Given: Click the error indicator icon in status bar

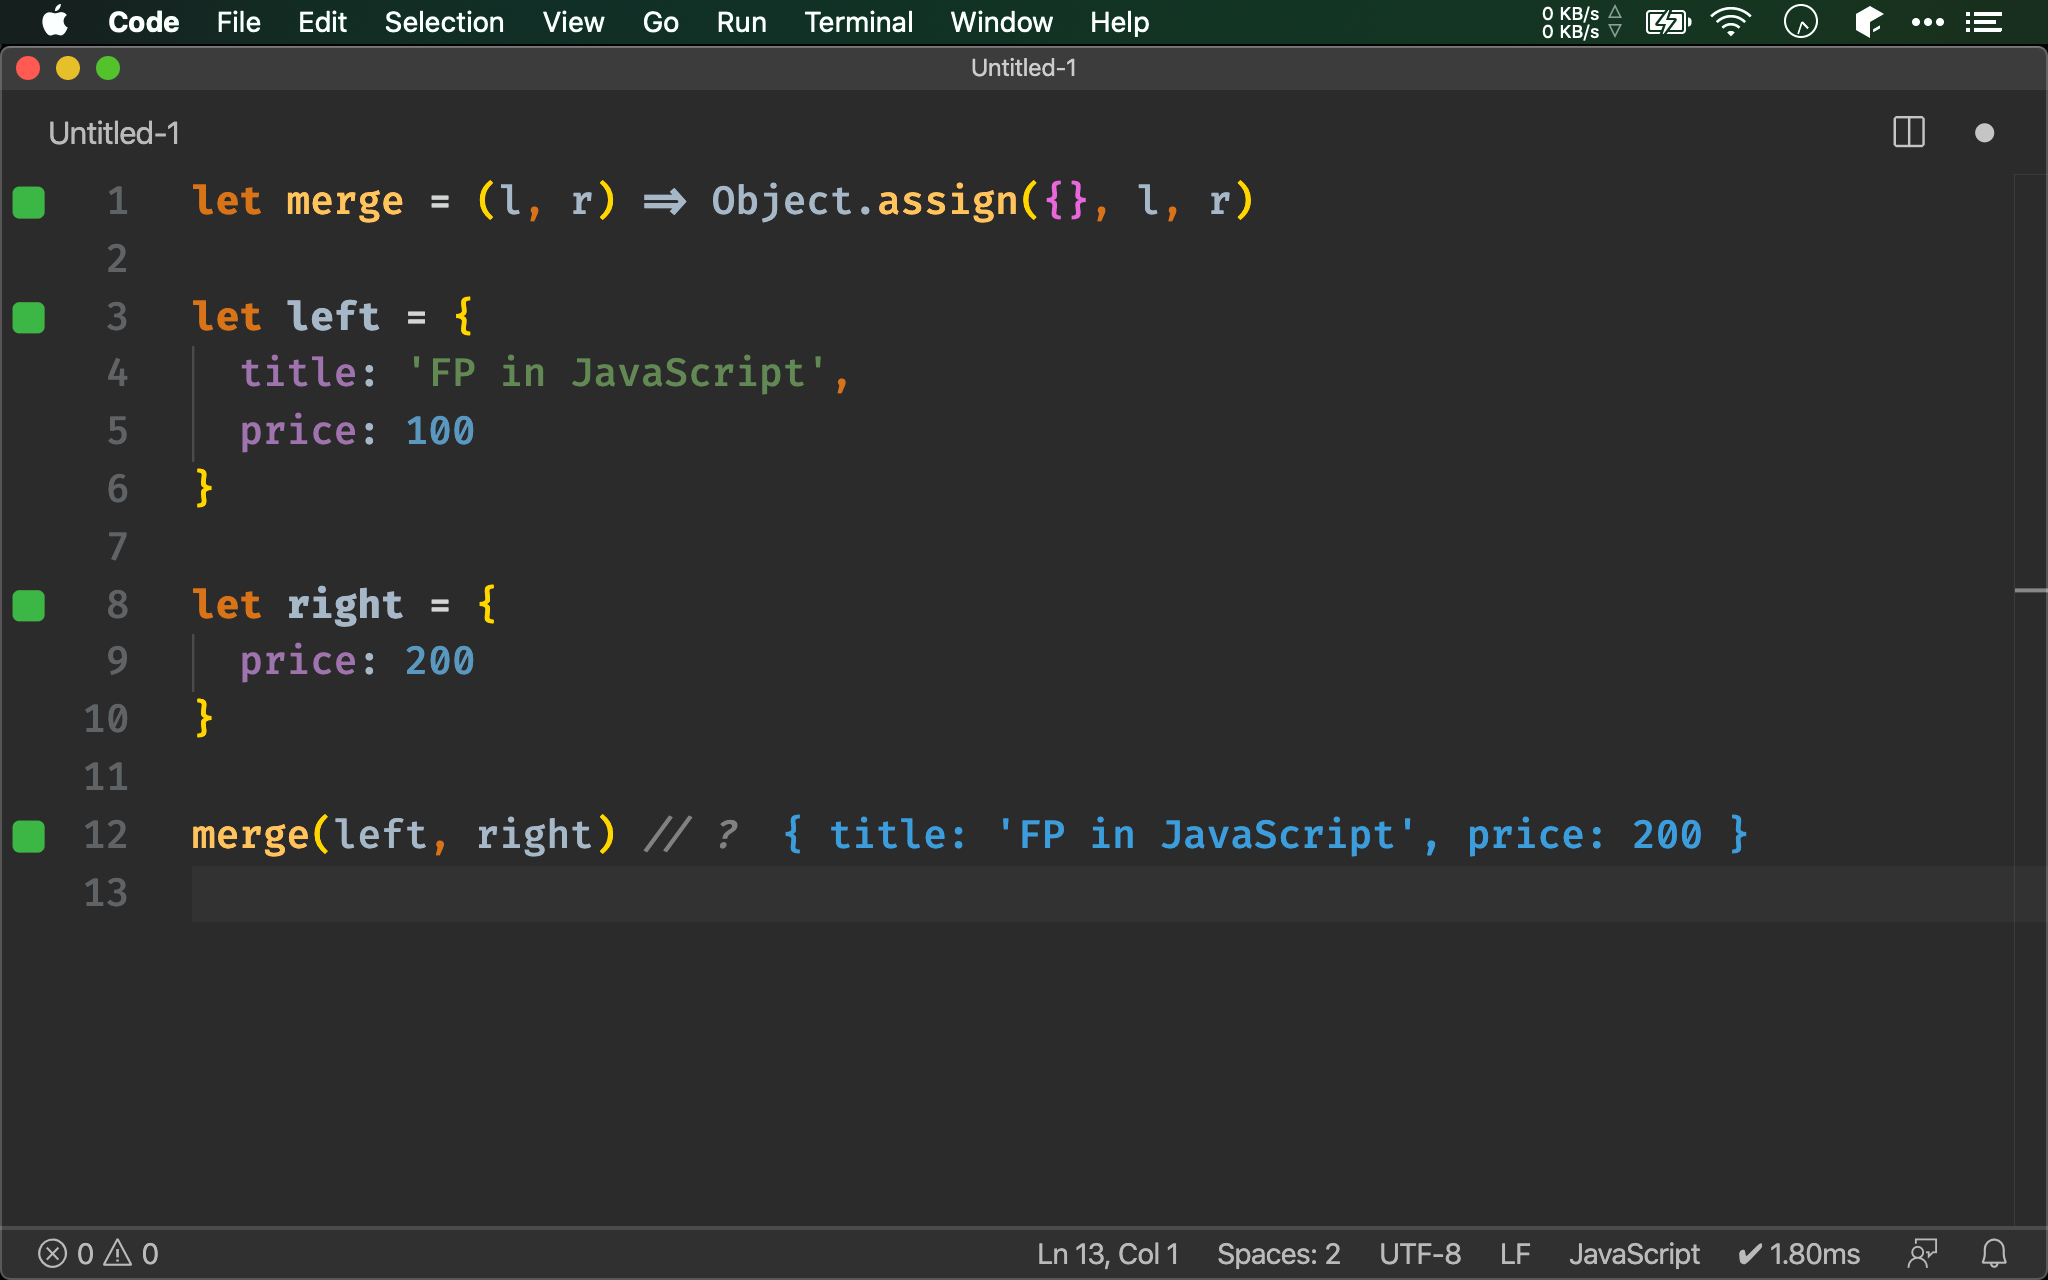Looking at the screenshot, I should [52, 1252].
